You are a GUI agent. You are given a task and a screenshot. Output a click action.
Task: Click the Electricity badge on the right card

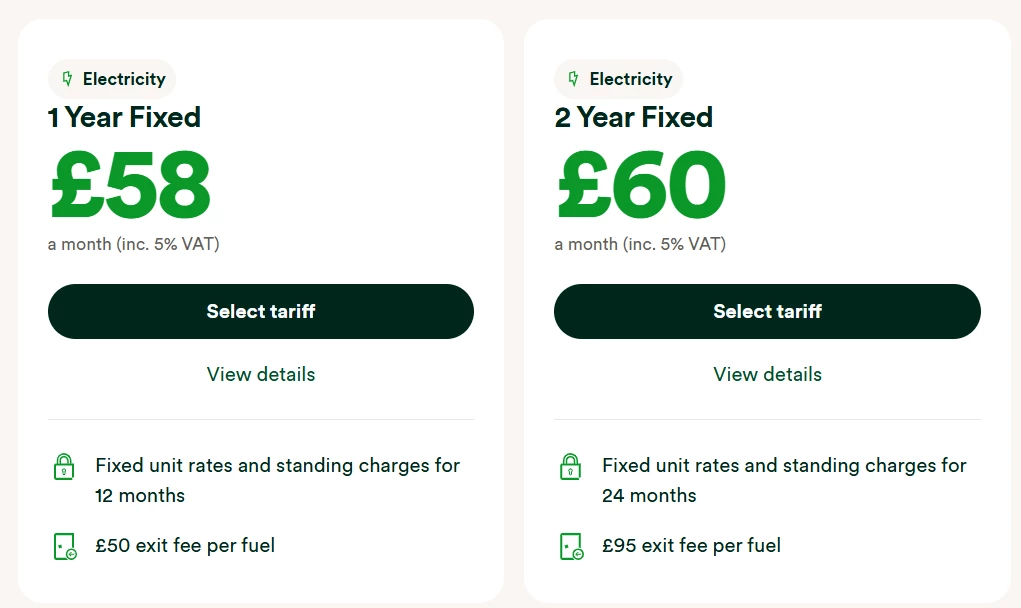coord(618,79)
